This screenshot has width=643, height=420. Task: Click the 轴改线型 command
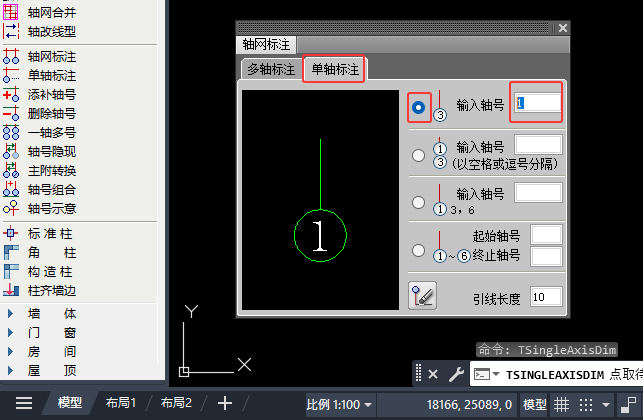52,32
